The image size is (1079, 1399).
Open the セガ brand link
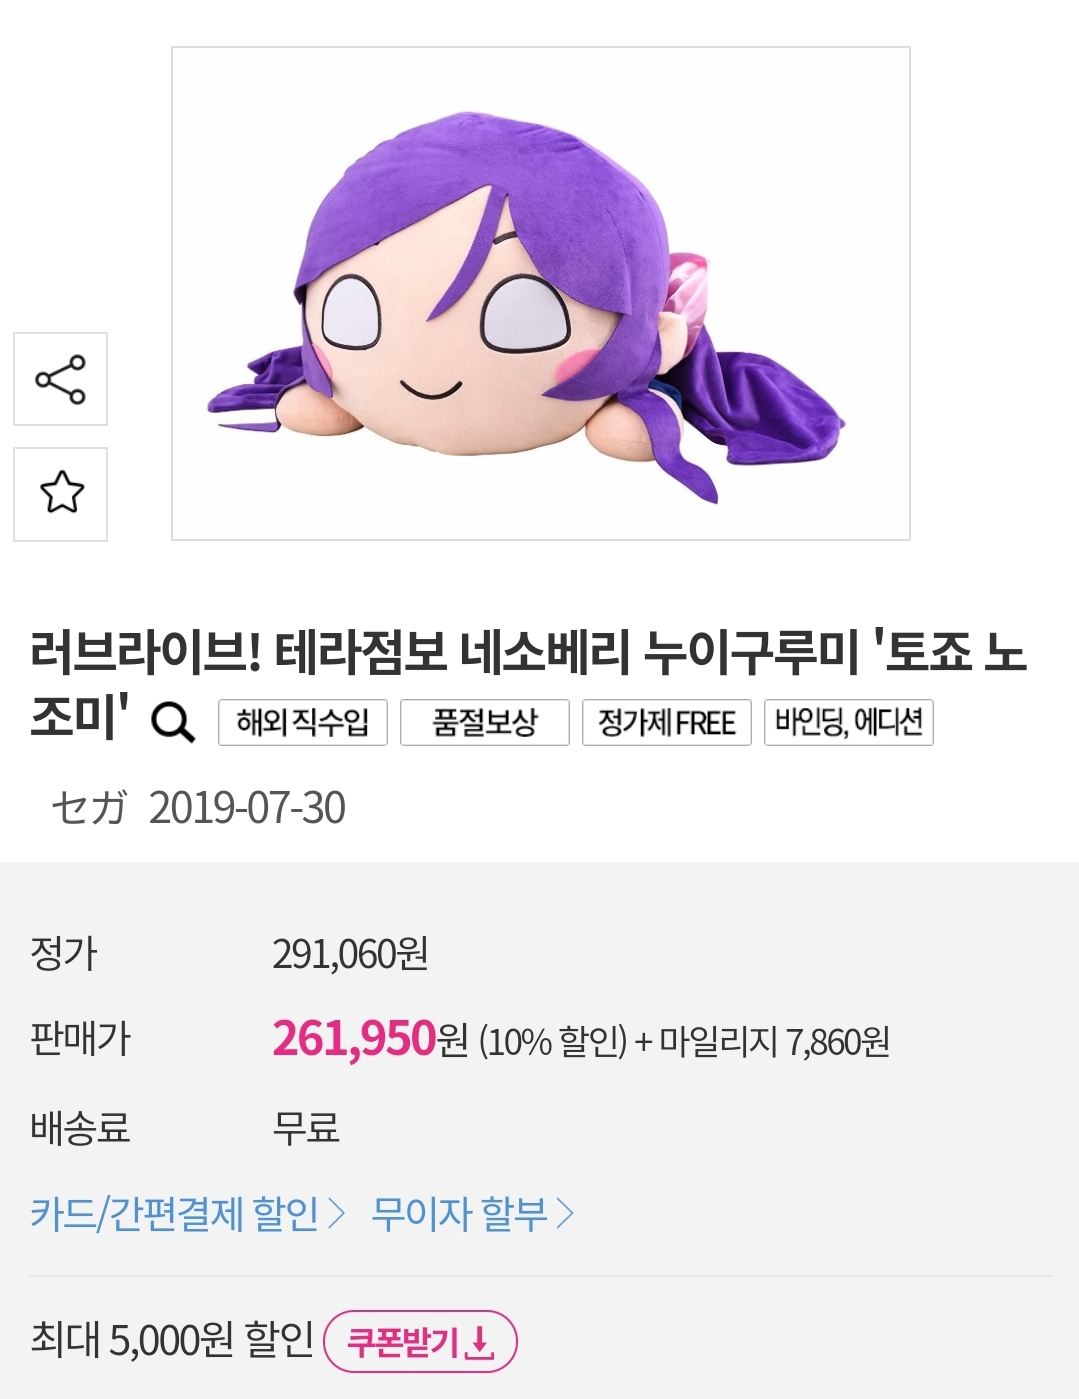[89, 807]
